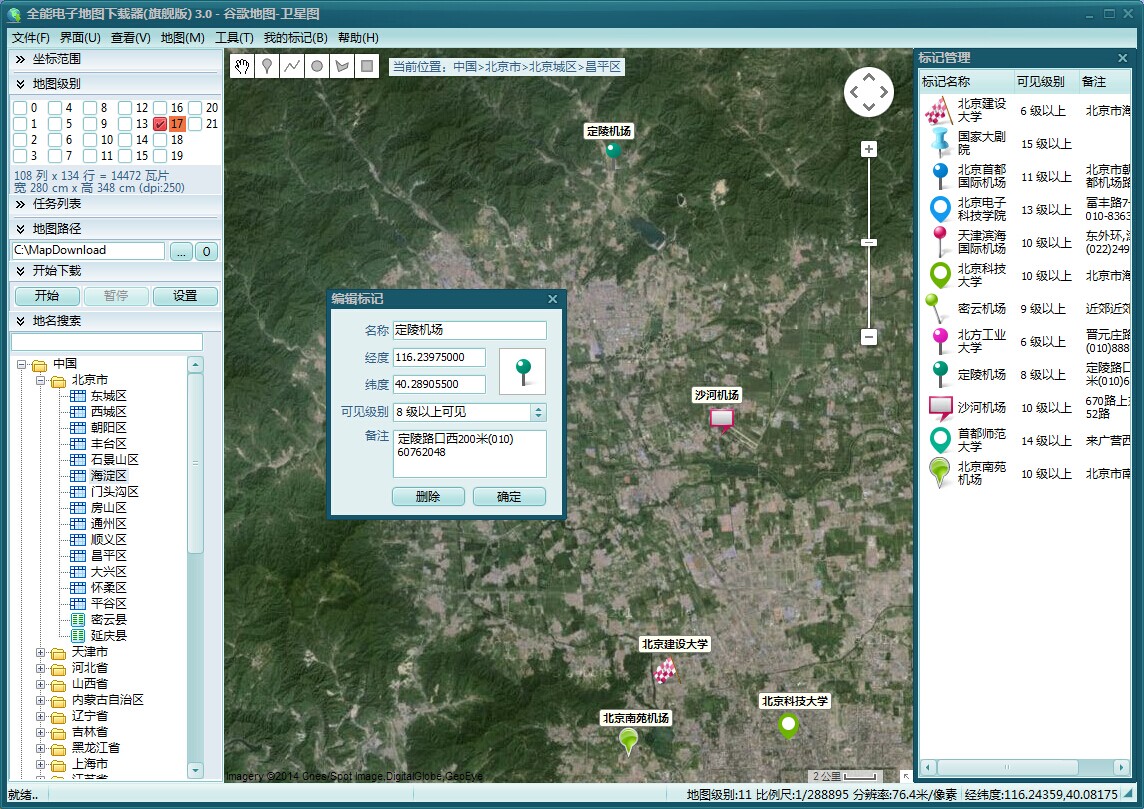Viewport: 1144px width, 809px height.
Task: Zoom out with the map minus button
Action: 868,337
